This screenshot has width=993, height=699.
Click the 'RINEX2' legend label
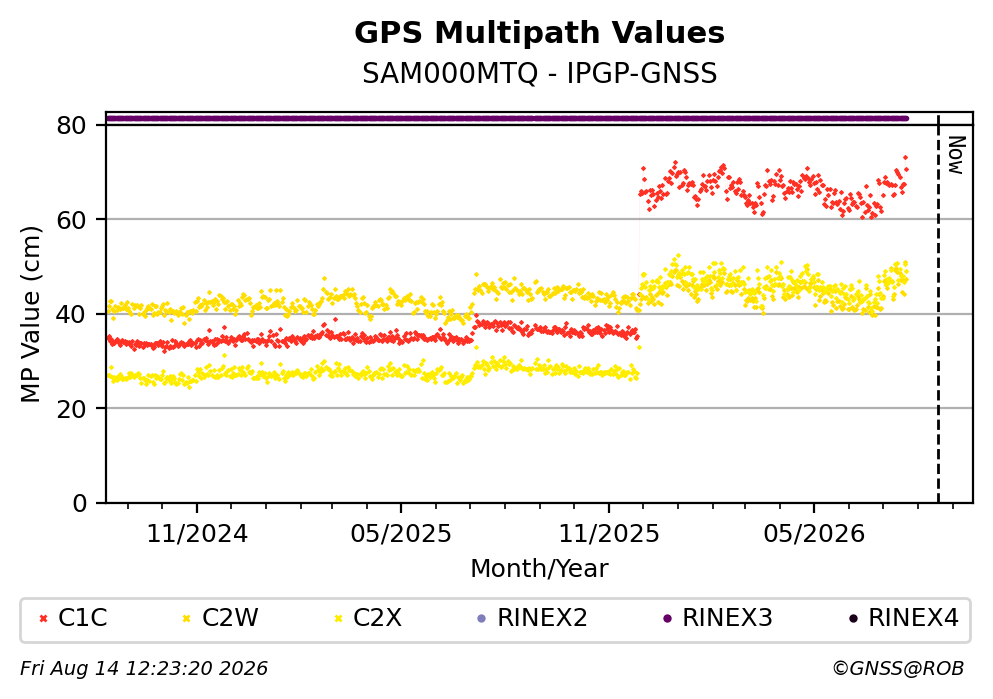coord(542,618)
